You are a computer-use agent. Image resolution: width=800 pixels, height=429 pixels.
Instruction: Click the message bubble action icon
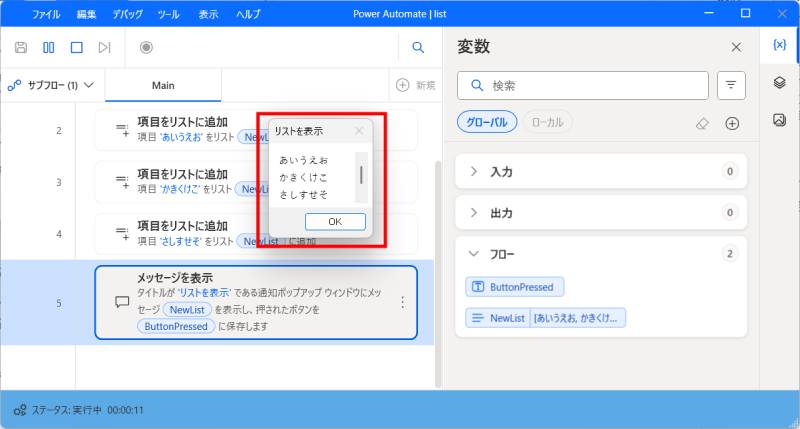[122, 302]
